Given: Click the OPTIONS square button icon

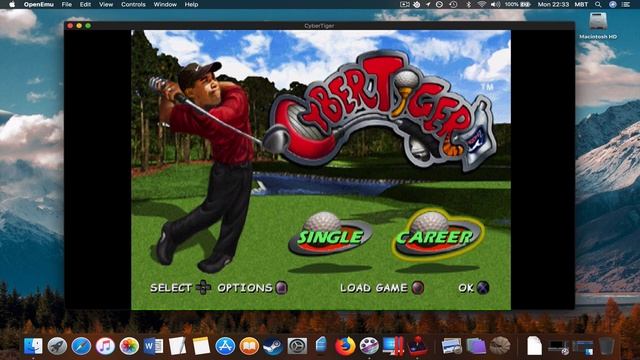Looking at the screenshot, I should [x=281, y=288].
